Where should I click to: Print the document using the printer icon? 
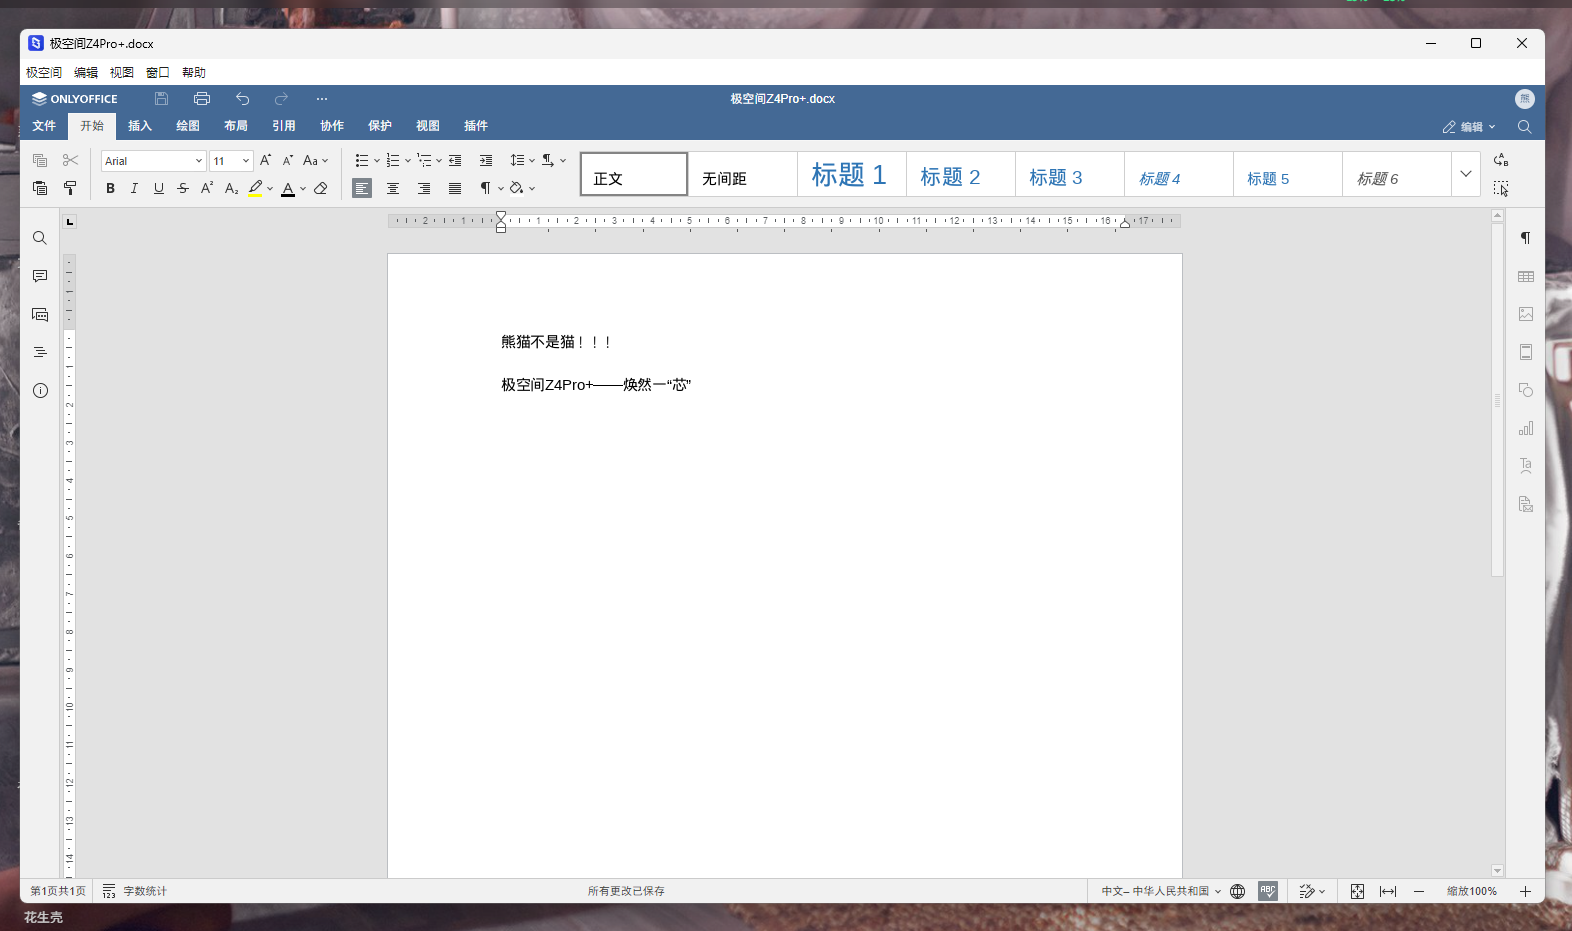point(202,99)
